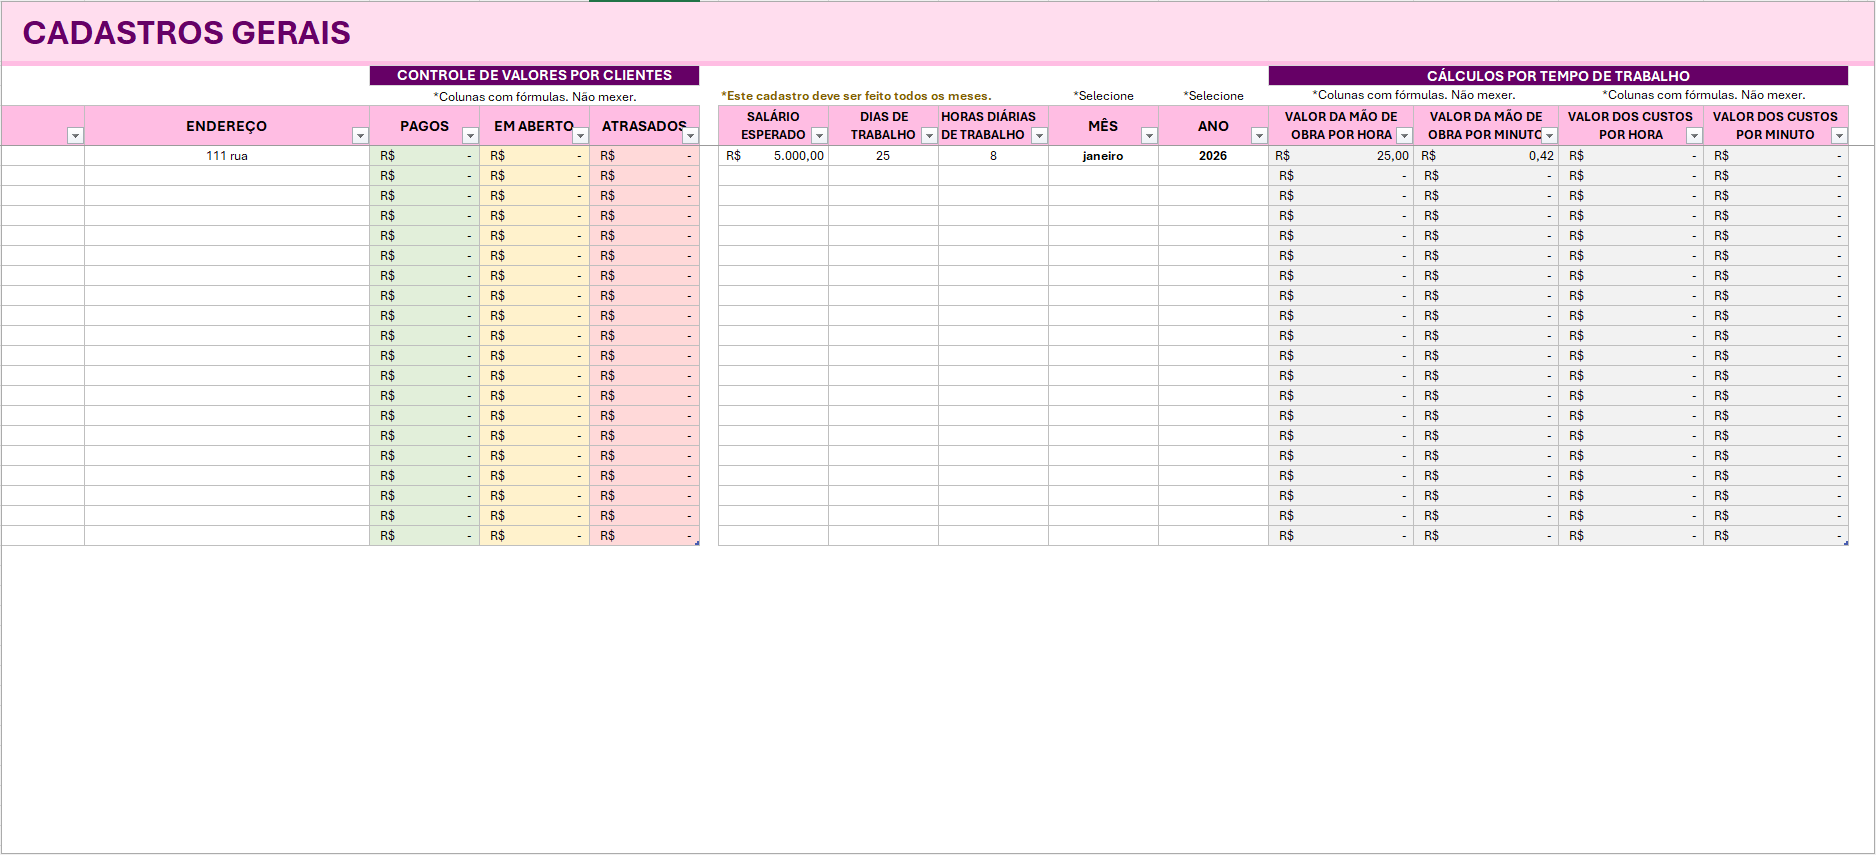Select the year cell '2026'
Screen dimensions: 1876x855
click(x=1213, y=156)
